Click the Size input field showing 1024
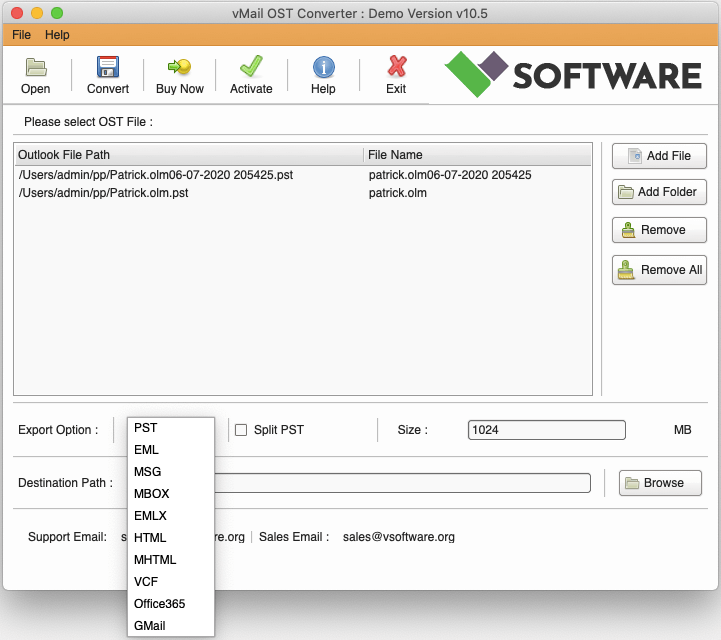Image resolution: width=721 pixels, height=640 pixels. (x=546, y=430)
